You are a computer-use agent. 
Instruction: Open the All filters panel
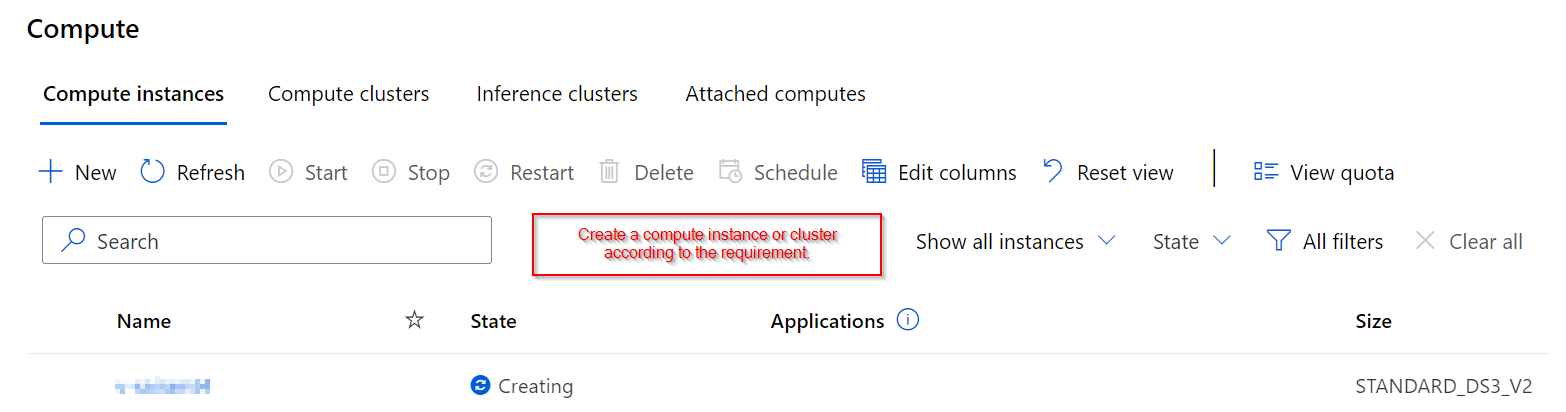pyautogui.click(x=1324, y=241)
